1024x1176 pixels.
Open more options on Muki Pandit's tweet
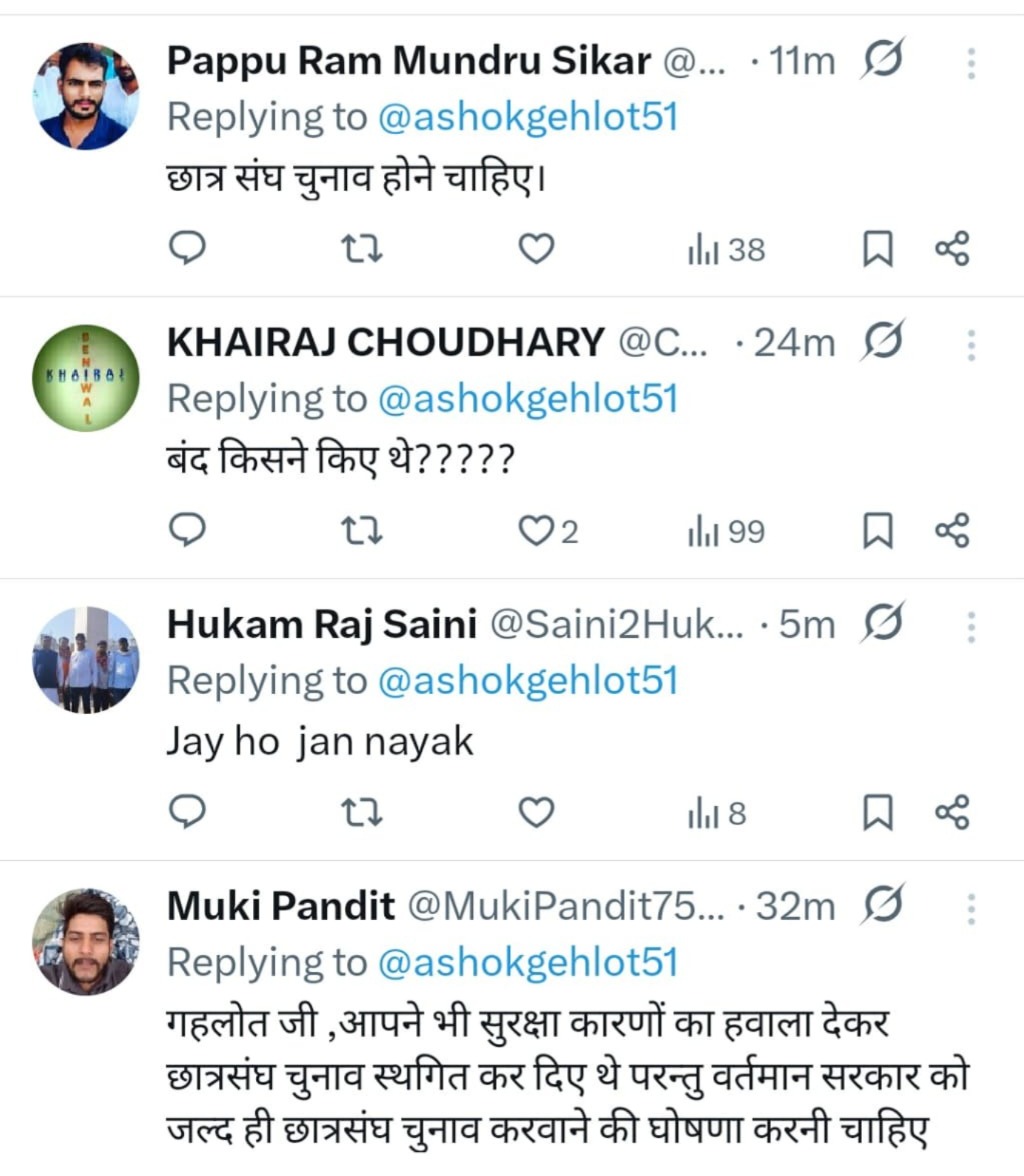(971, 908)
